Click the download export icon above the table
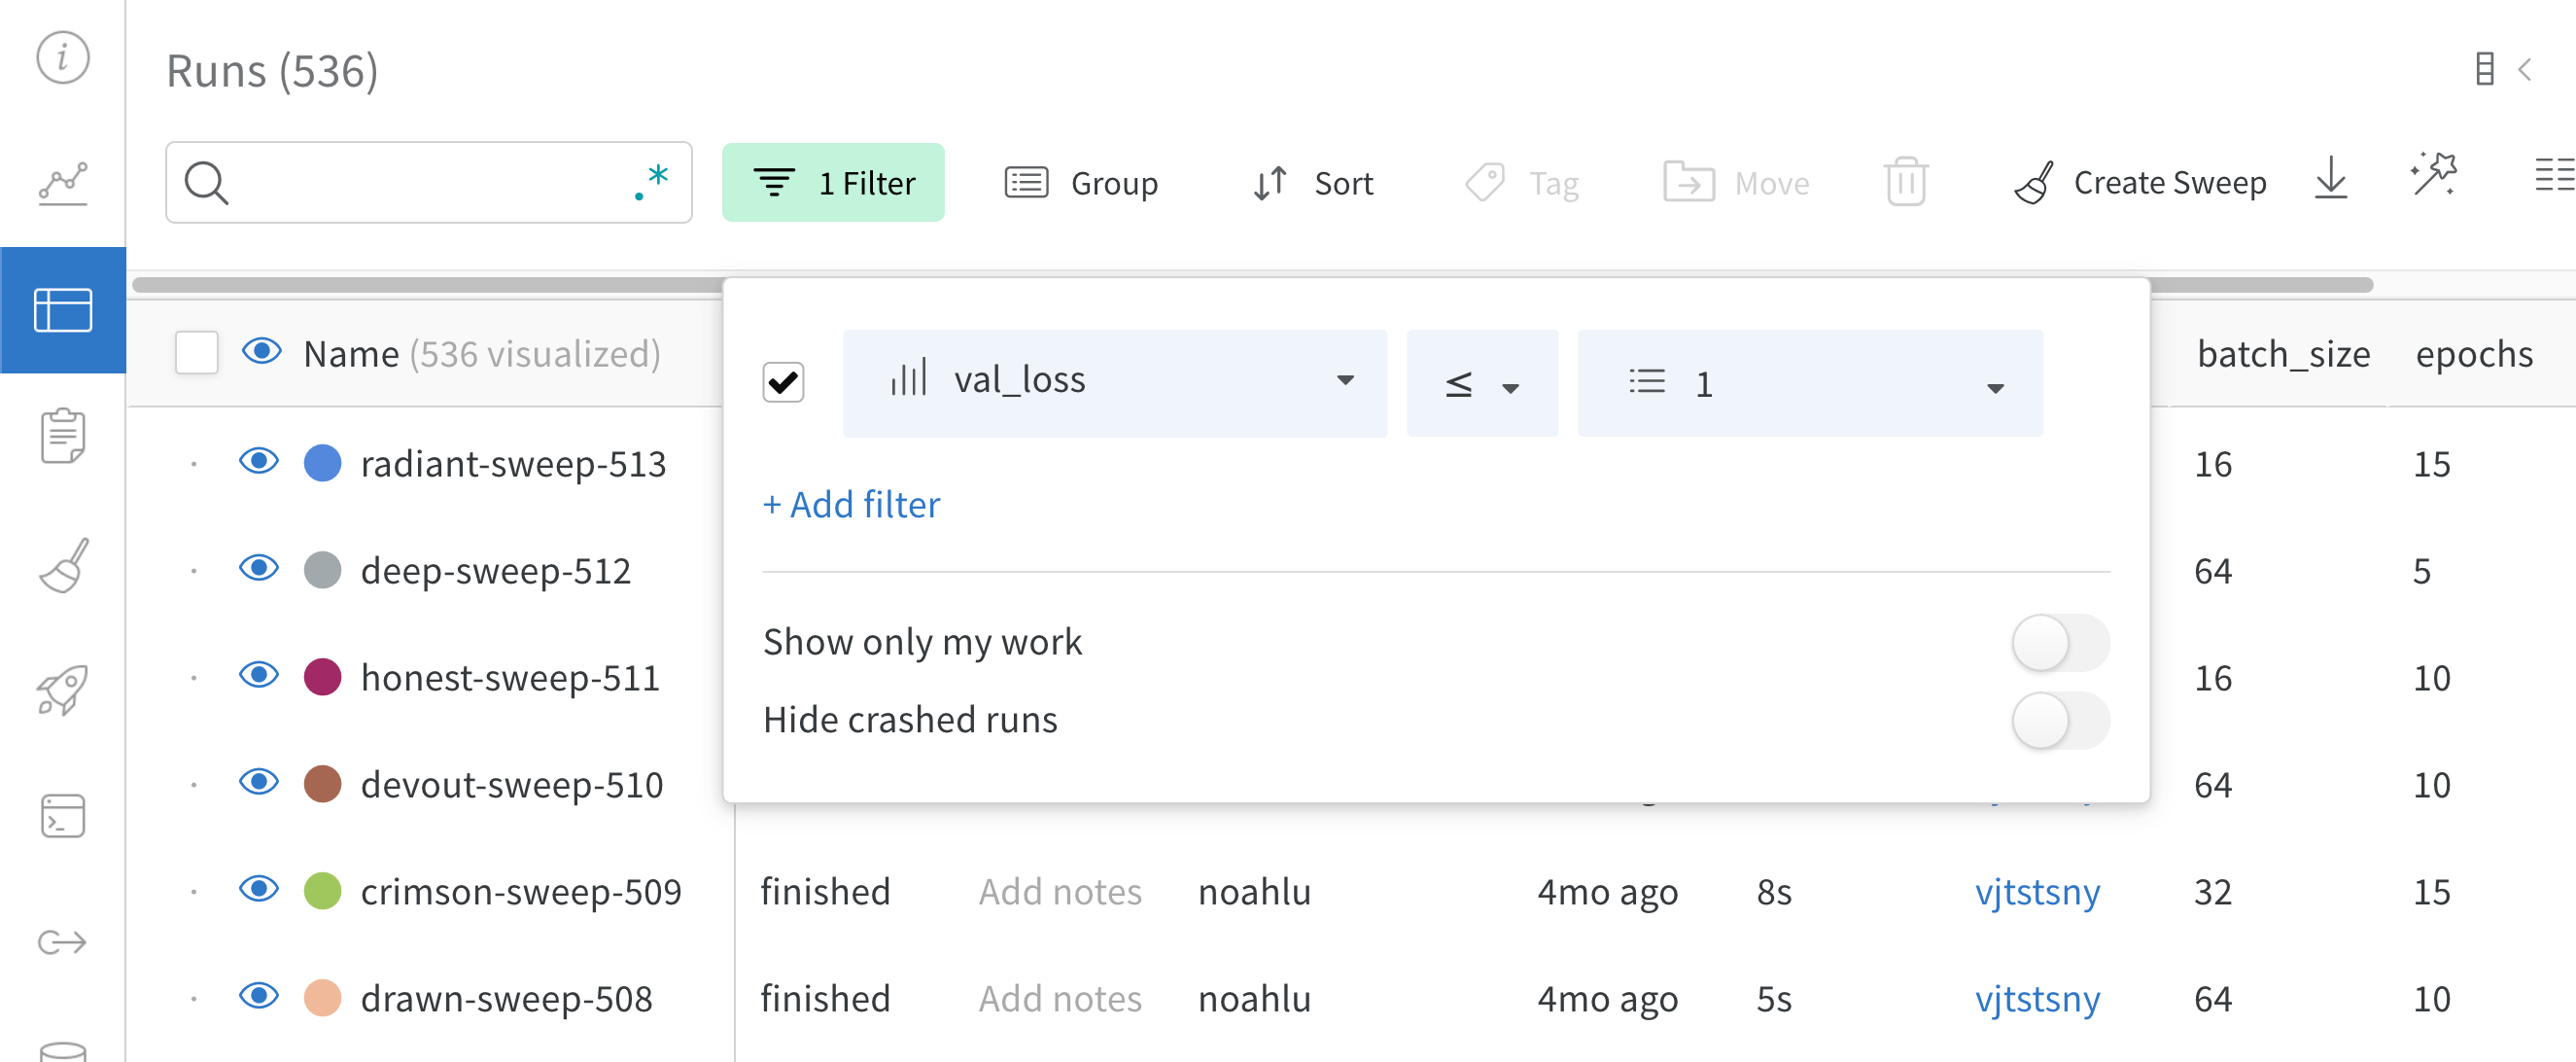Viewport: 2576px width, 1062px height. point(2331,182)
